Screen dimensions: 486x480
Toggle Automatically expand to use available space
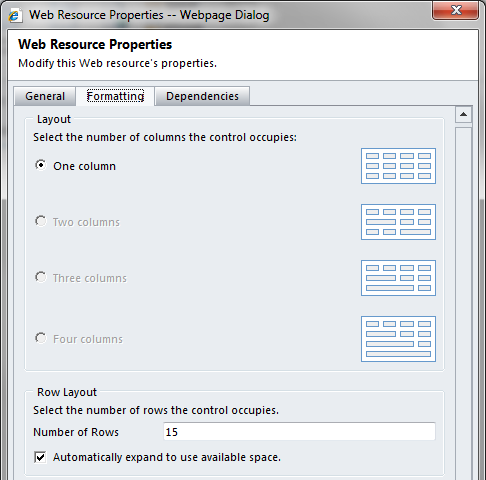(x=40, y=457)
